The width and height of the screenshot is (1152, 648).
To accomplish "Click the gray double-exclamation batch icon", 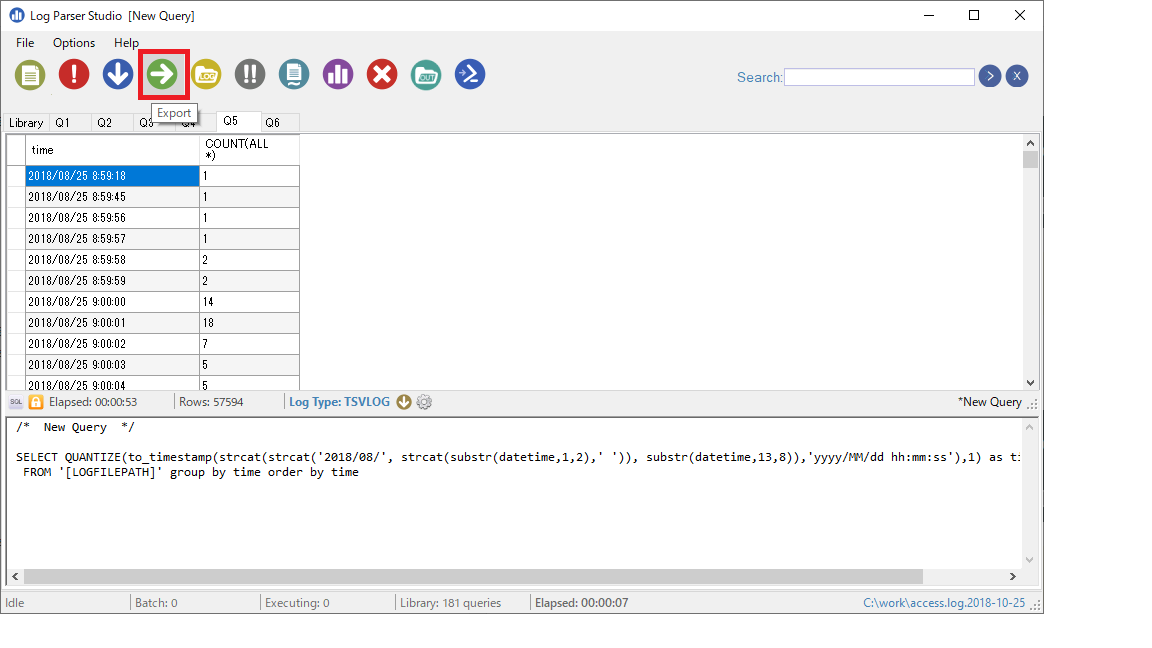I will (x=250, y=74).
